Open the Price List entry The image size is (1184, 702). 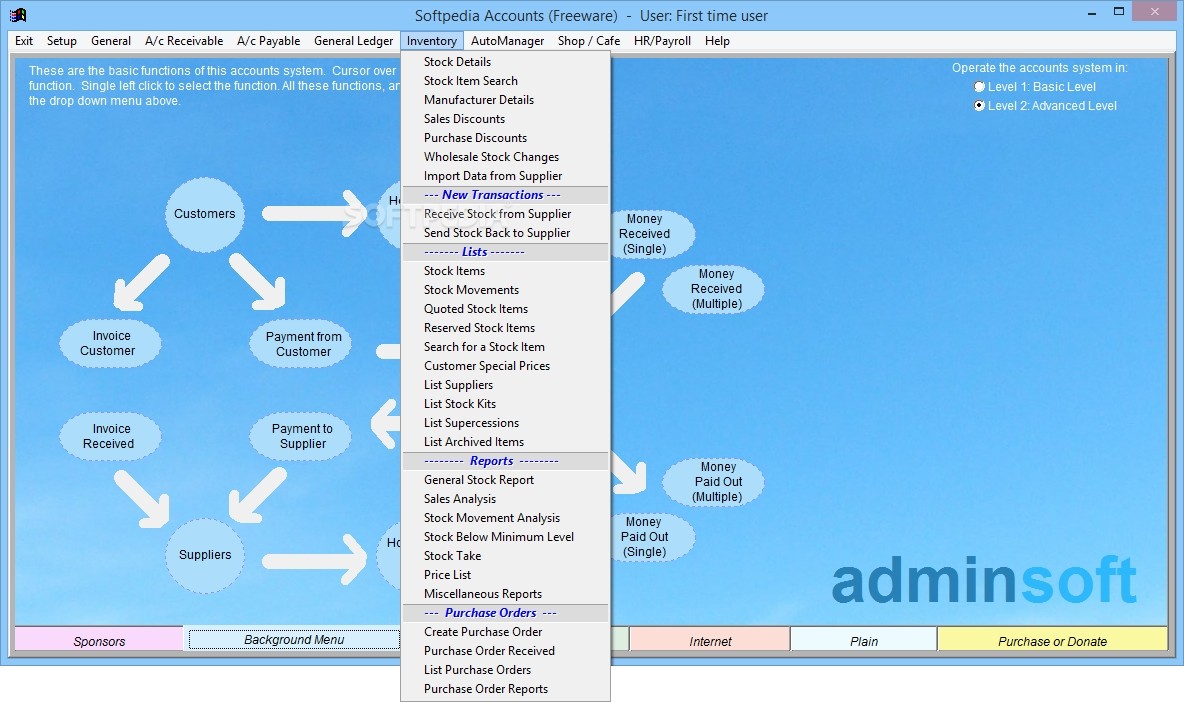tap(505, 575)
